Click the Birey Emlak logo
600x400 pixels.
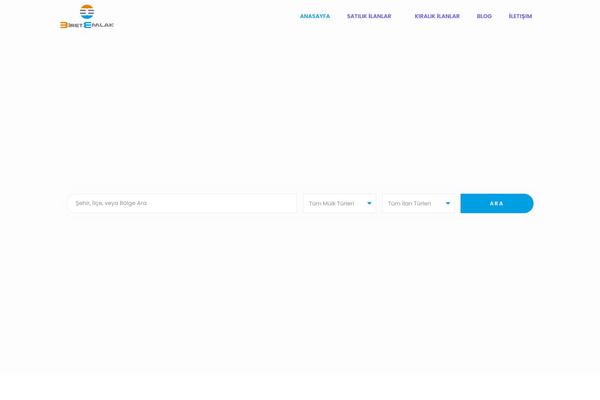point(87,16)
